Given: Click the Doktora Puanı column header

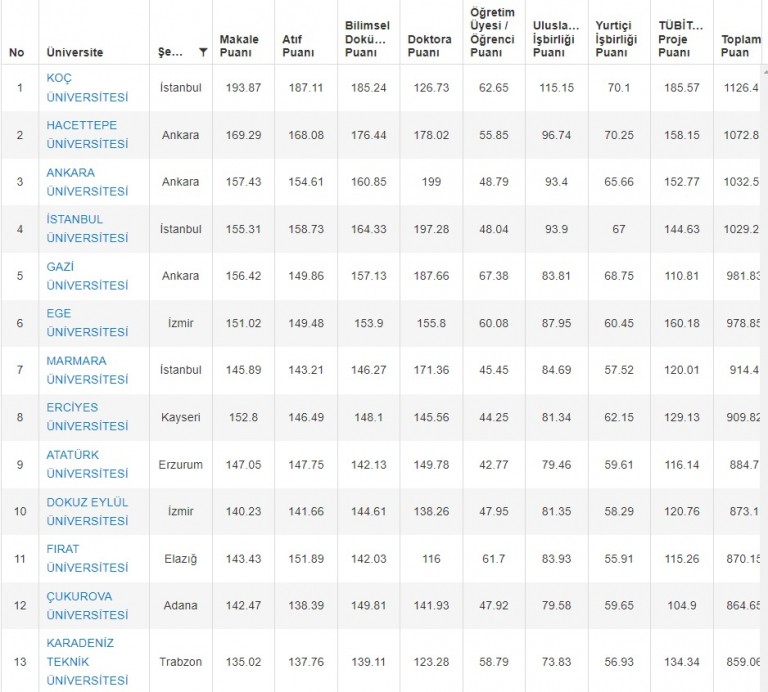Looking at the screenshot, I should 429,46.
